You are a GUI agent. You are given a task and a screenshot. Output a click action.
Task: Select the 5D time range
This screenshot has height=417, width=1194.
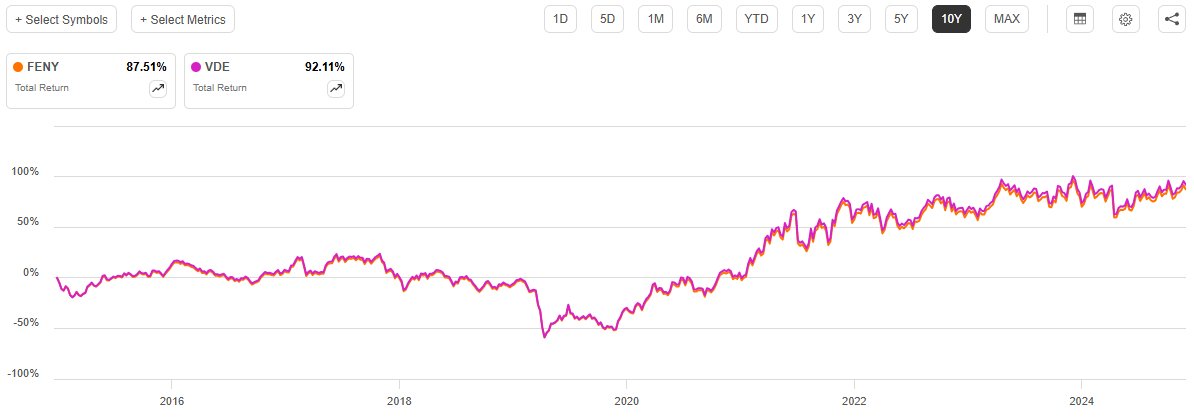click(607, 19)
